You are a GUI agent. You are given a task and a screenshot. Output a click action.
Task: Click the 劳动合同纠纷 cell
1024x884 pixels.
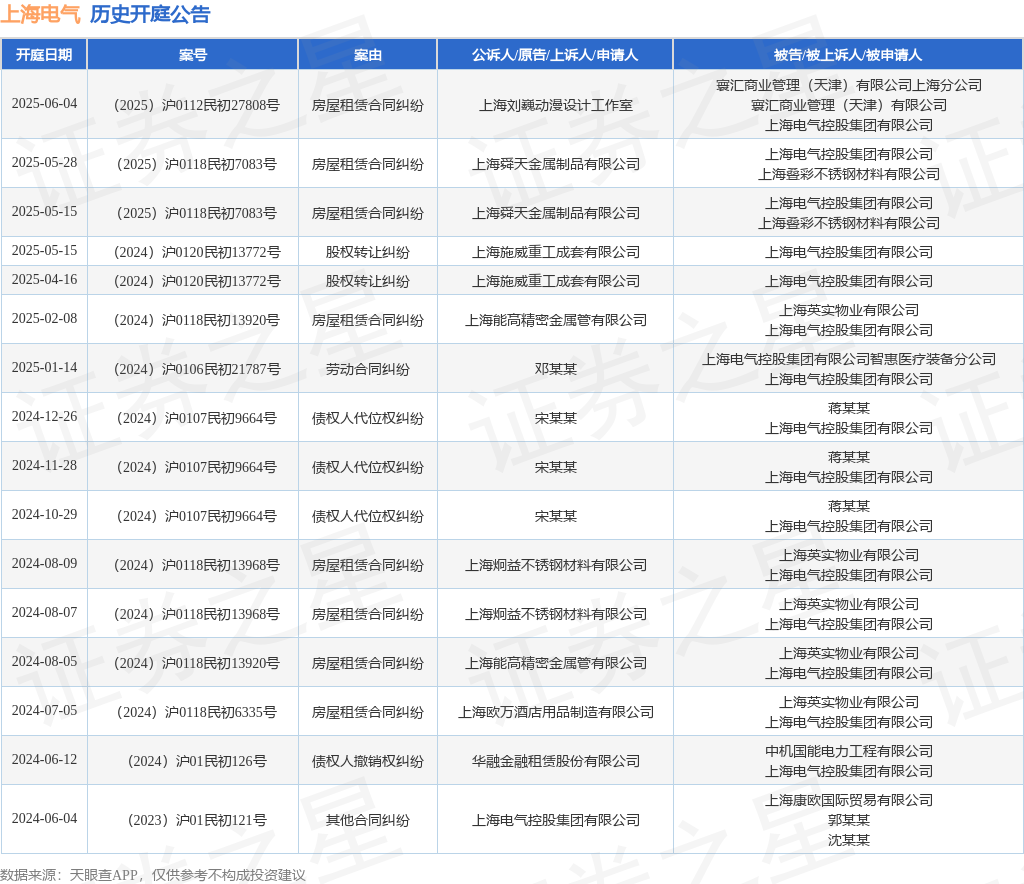[x=368, y=370]
